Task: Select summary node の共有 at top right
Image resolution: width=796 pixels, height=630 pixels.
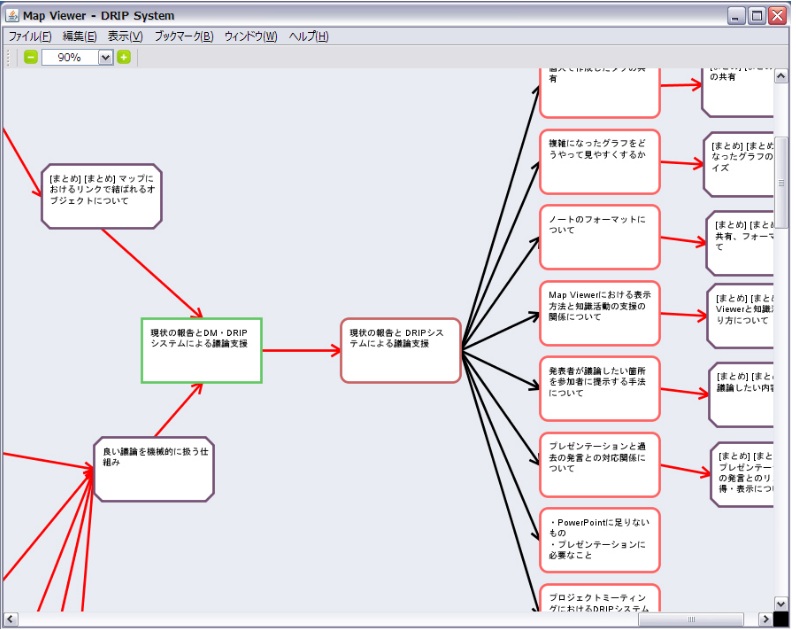Action: point(737,92)
